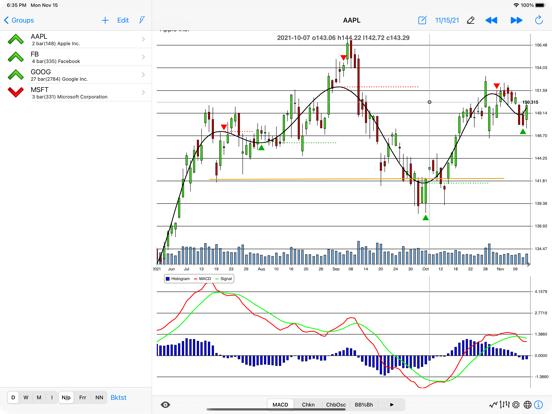Tap GOOG green up-trend arrow icon
The image size is (552, 414).
point(16,75)
